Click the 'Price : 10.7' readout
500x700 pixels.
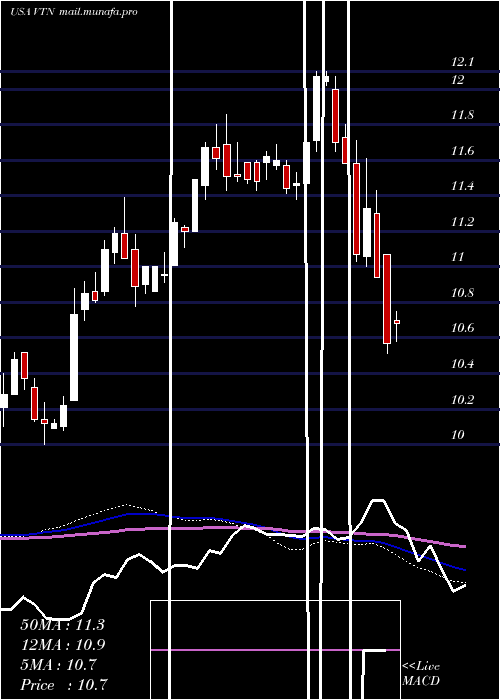(x=64, y=685)
